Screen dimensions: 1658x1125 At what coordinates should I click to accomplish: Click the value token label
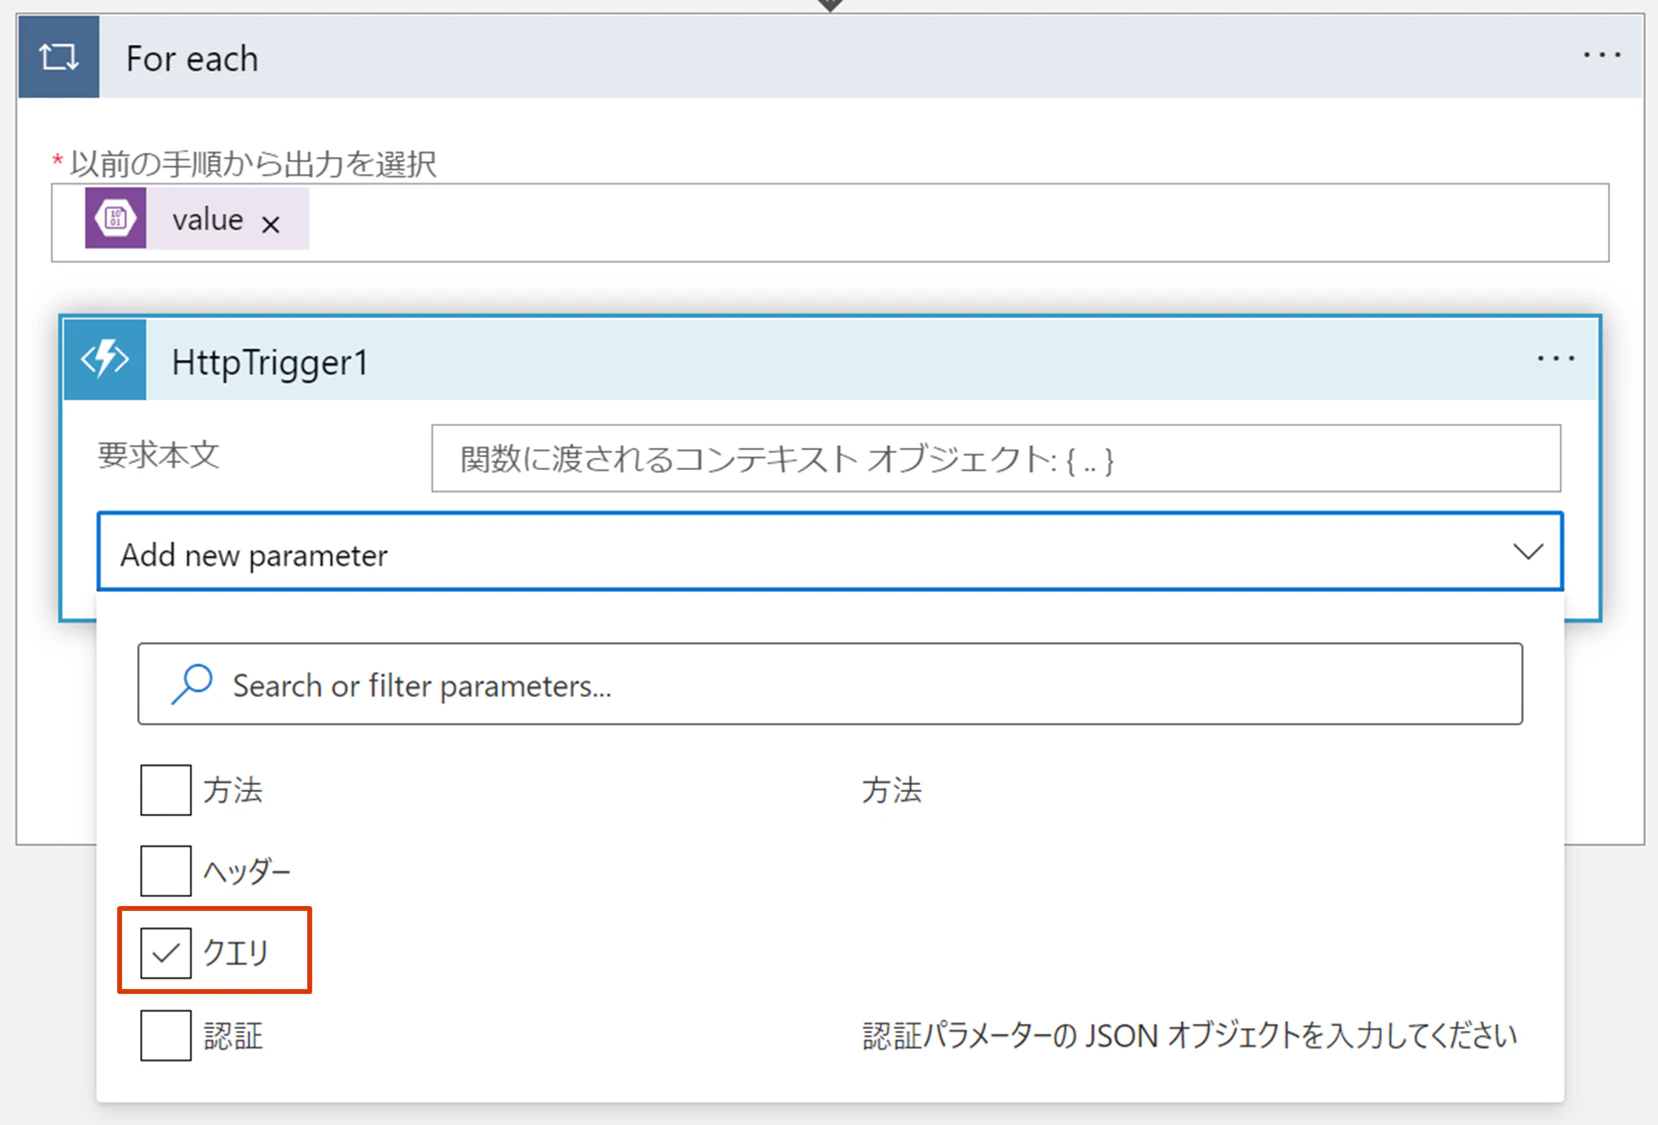208,220
